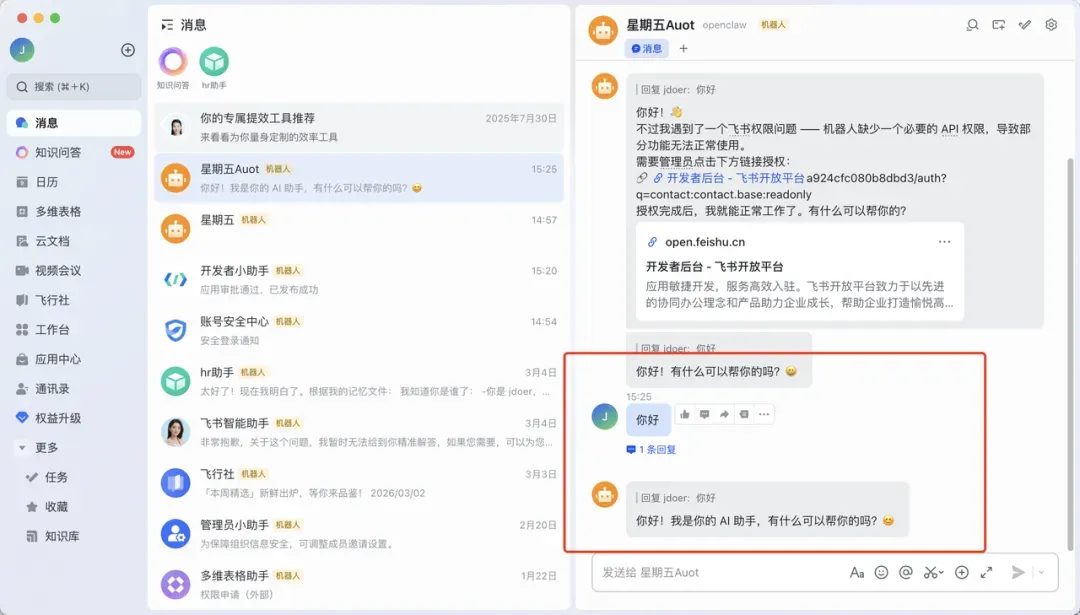Open the hr助手 conversation in list
1080x615 pixels.
[x=359, y=382]
